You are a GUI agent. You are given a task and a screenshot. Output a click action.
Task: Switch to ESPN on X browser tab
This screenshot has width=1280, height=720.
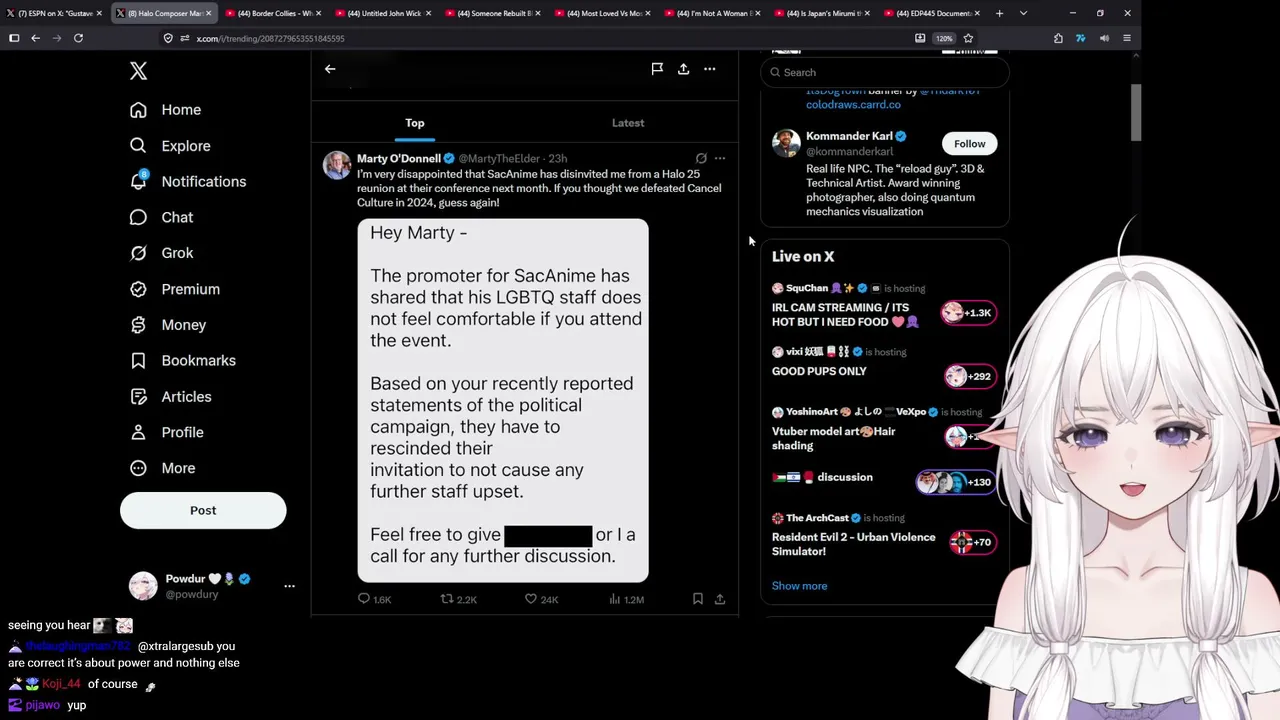[x=54, y=13]
